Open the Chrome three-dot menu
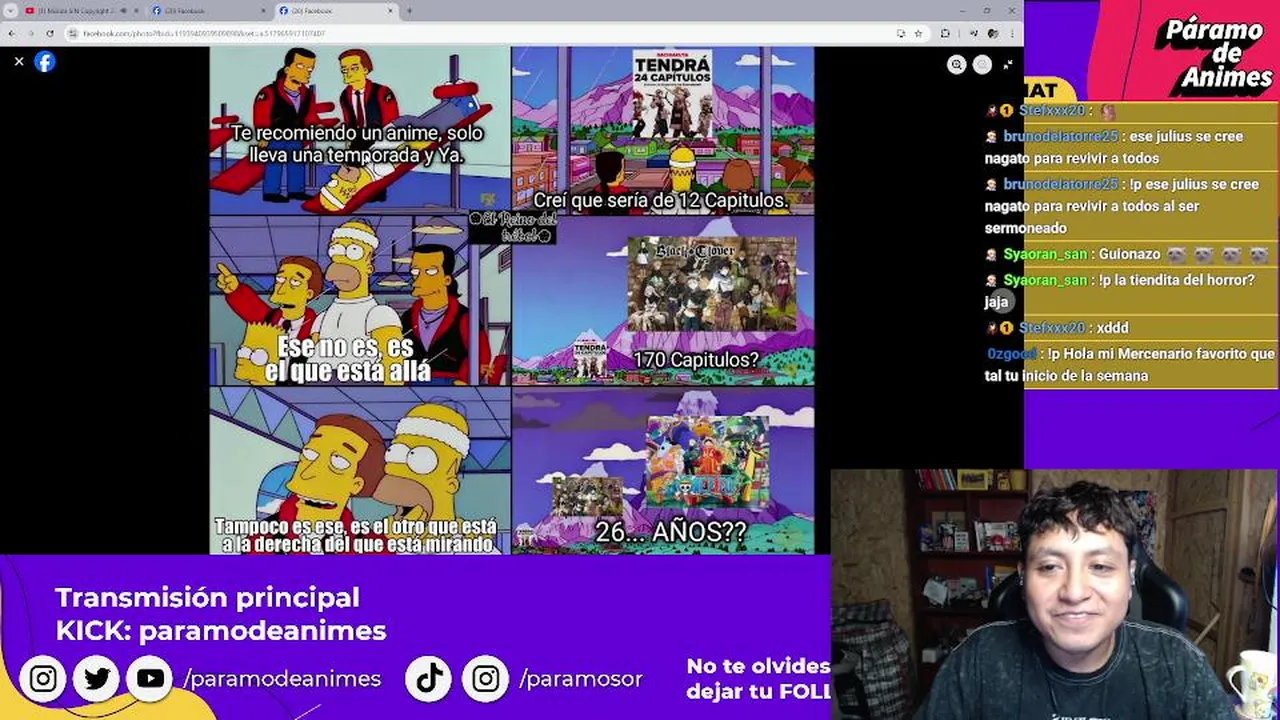Viewport: 1280px width, 720px height. tap(1011, 33)
